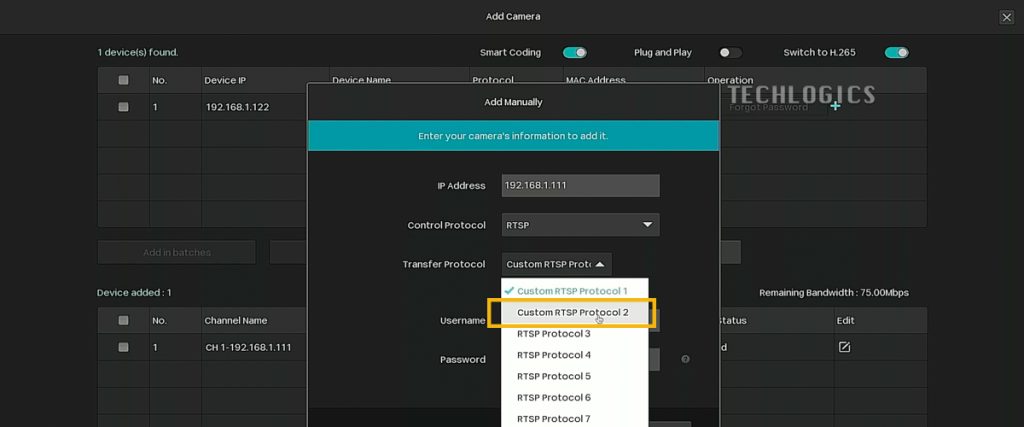Select RTSP Protocol 3 option
This screenshot has width=1024, height=427.
tap(554, 334)
